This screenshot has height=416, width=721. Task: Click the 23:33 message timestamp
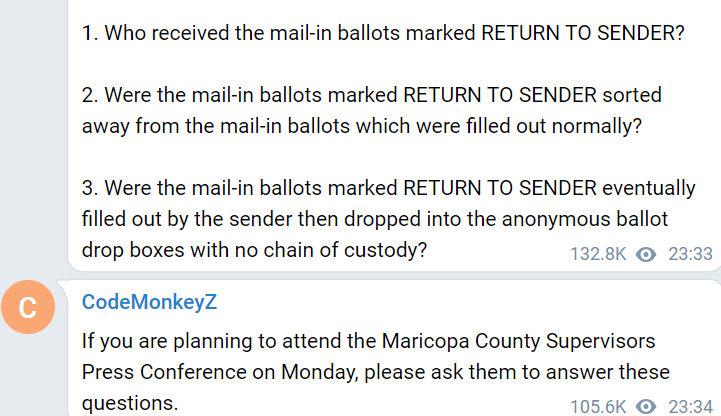point(690,254)
